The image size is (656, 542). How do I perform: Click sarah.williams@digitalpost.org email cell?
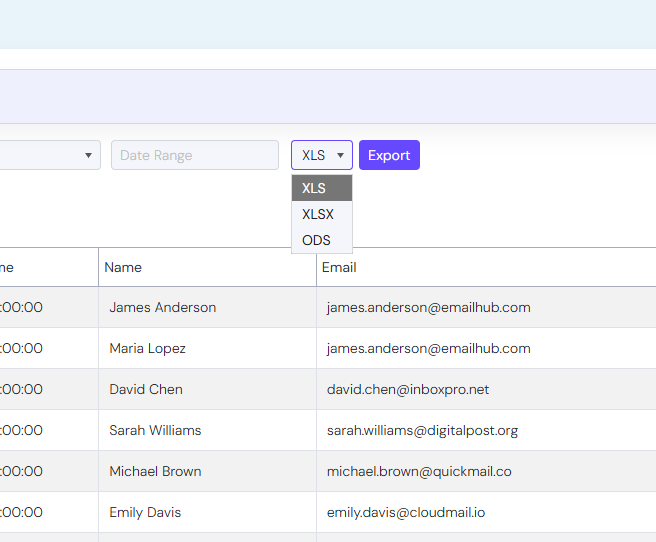point(486,430)
